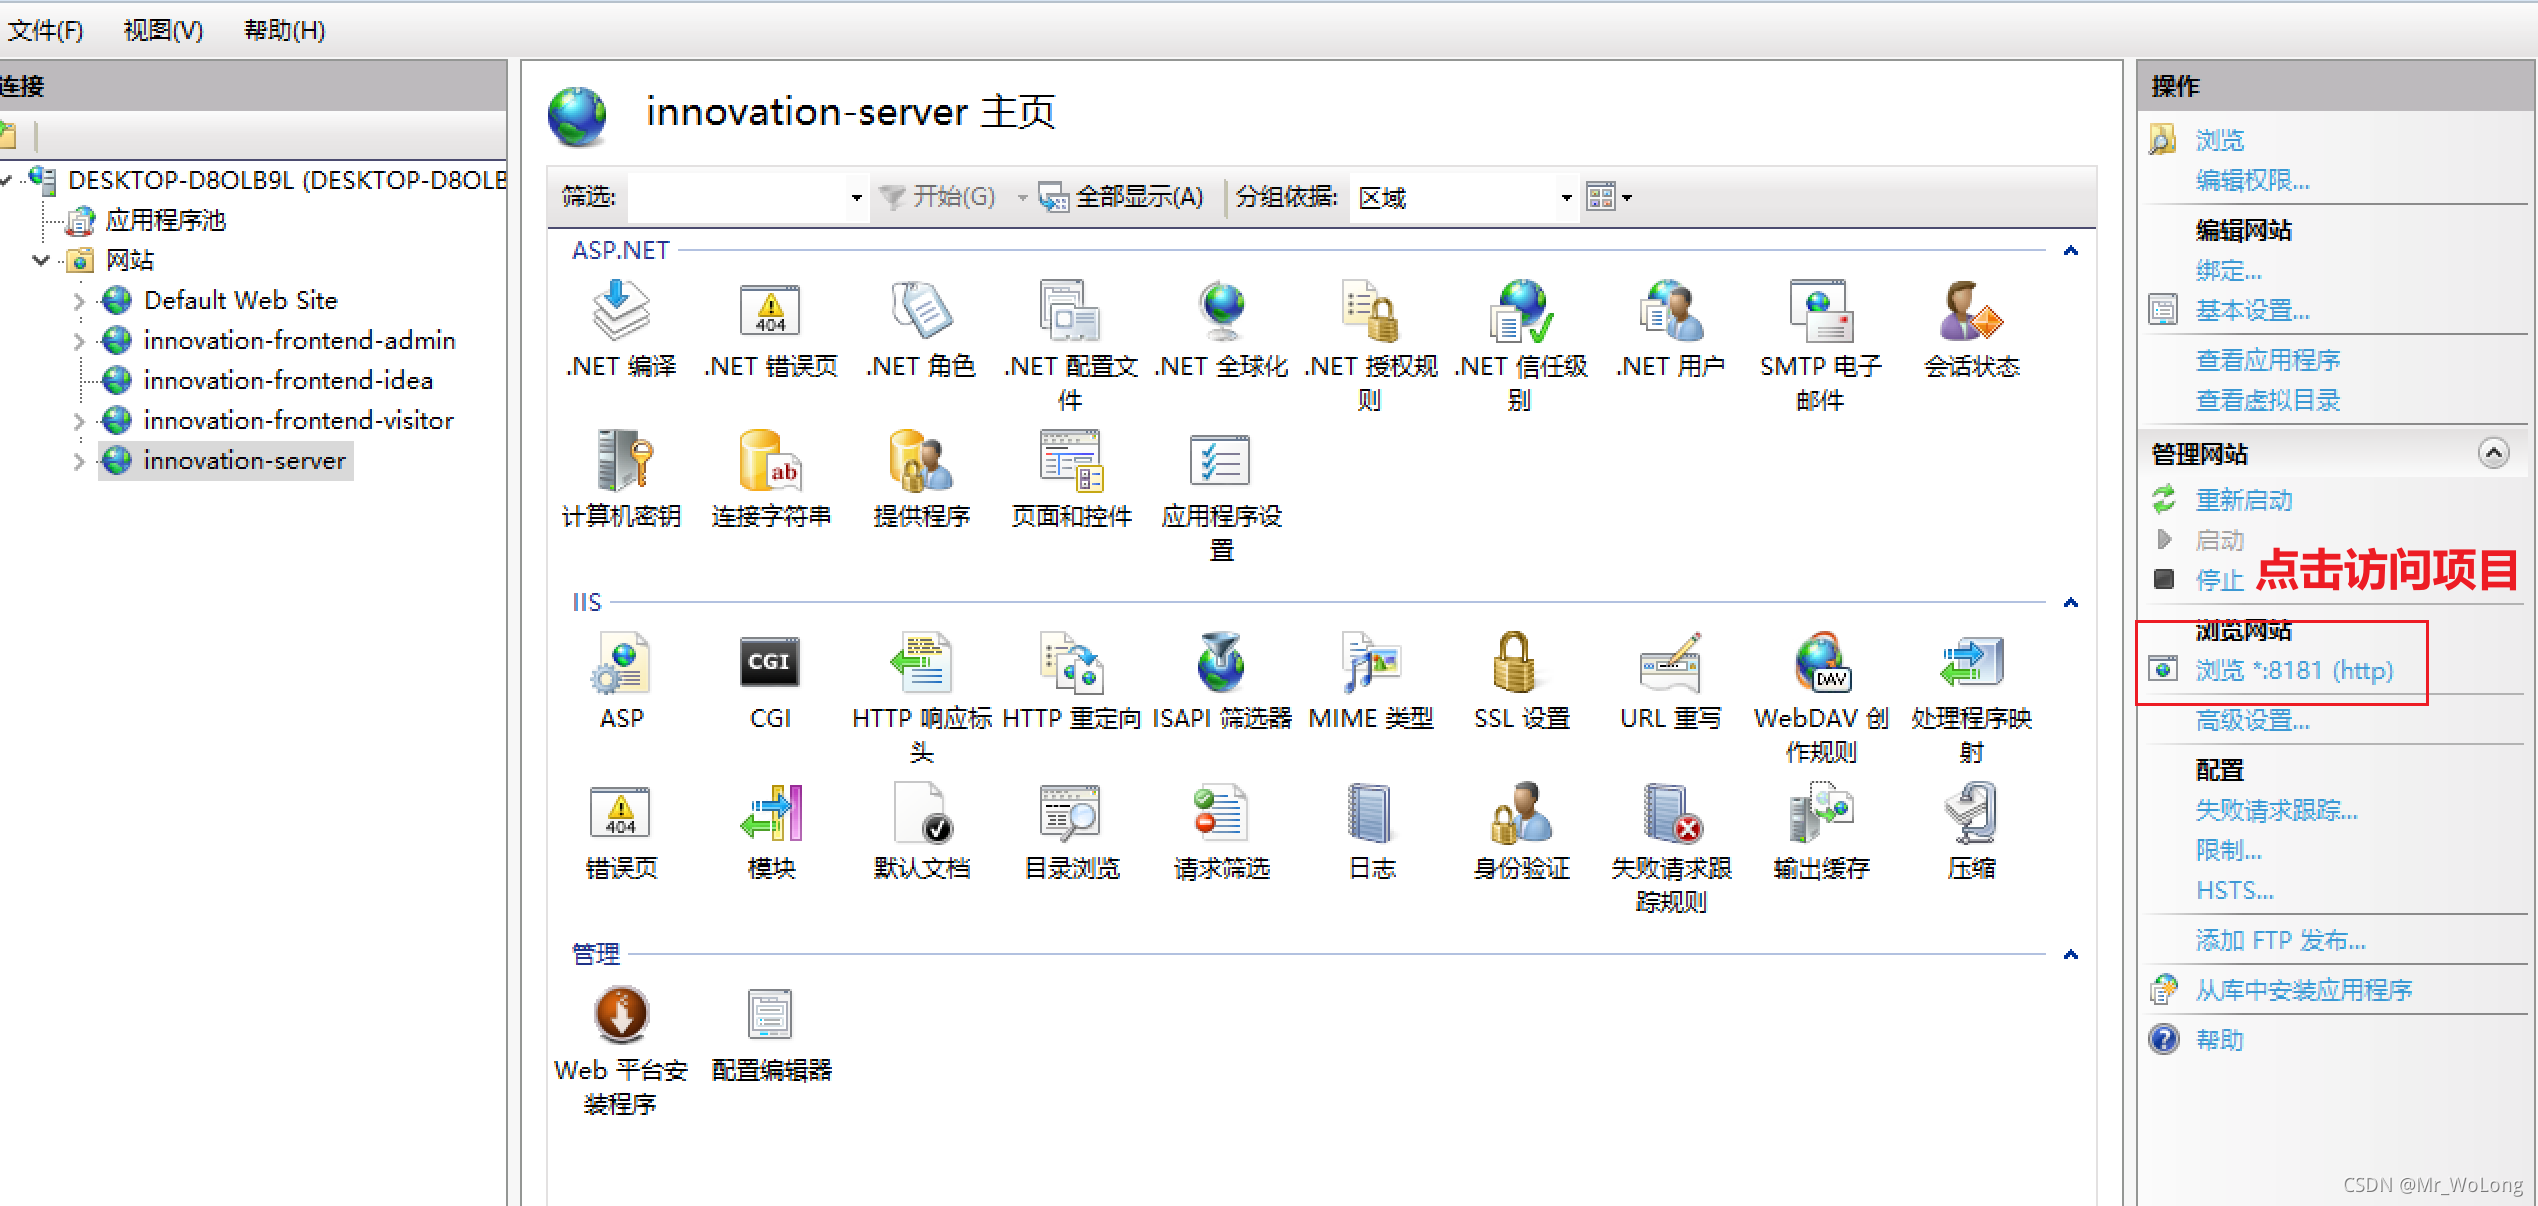The width and height of the screenshot is (2538, 1206).
Task: Click the 重新启动 action
Action: click(2243, 500)
